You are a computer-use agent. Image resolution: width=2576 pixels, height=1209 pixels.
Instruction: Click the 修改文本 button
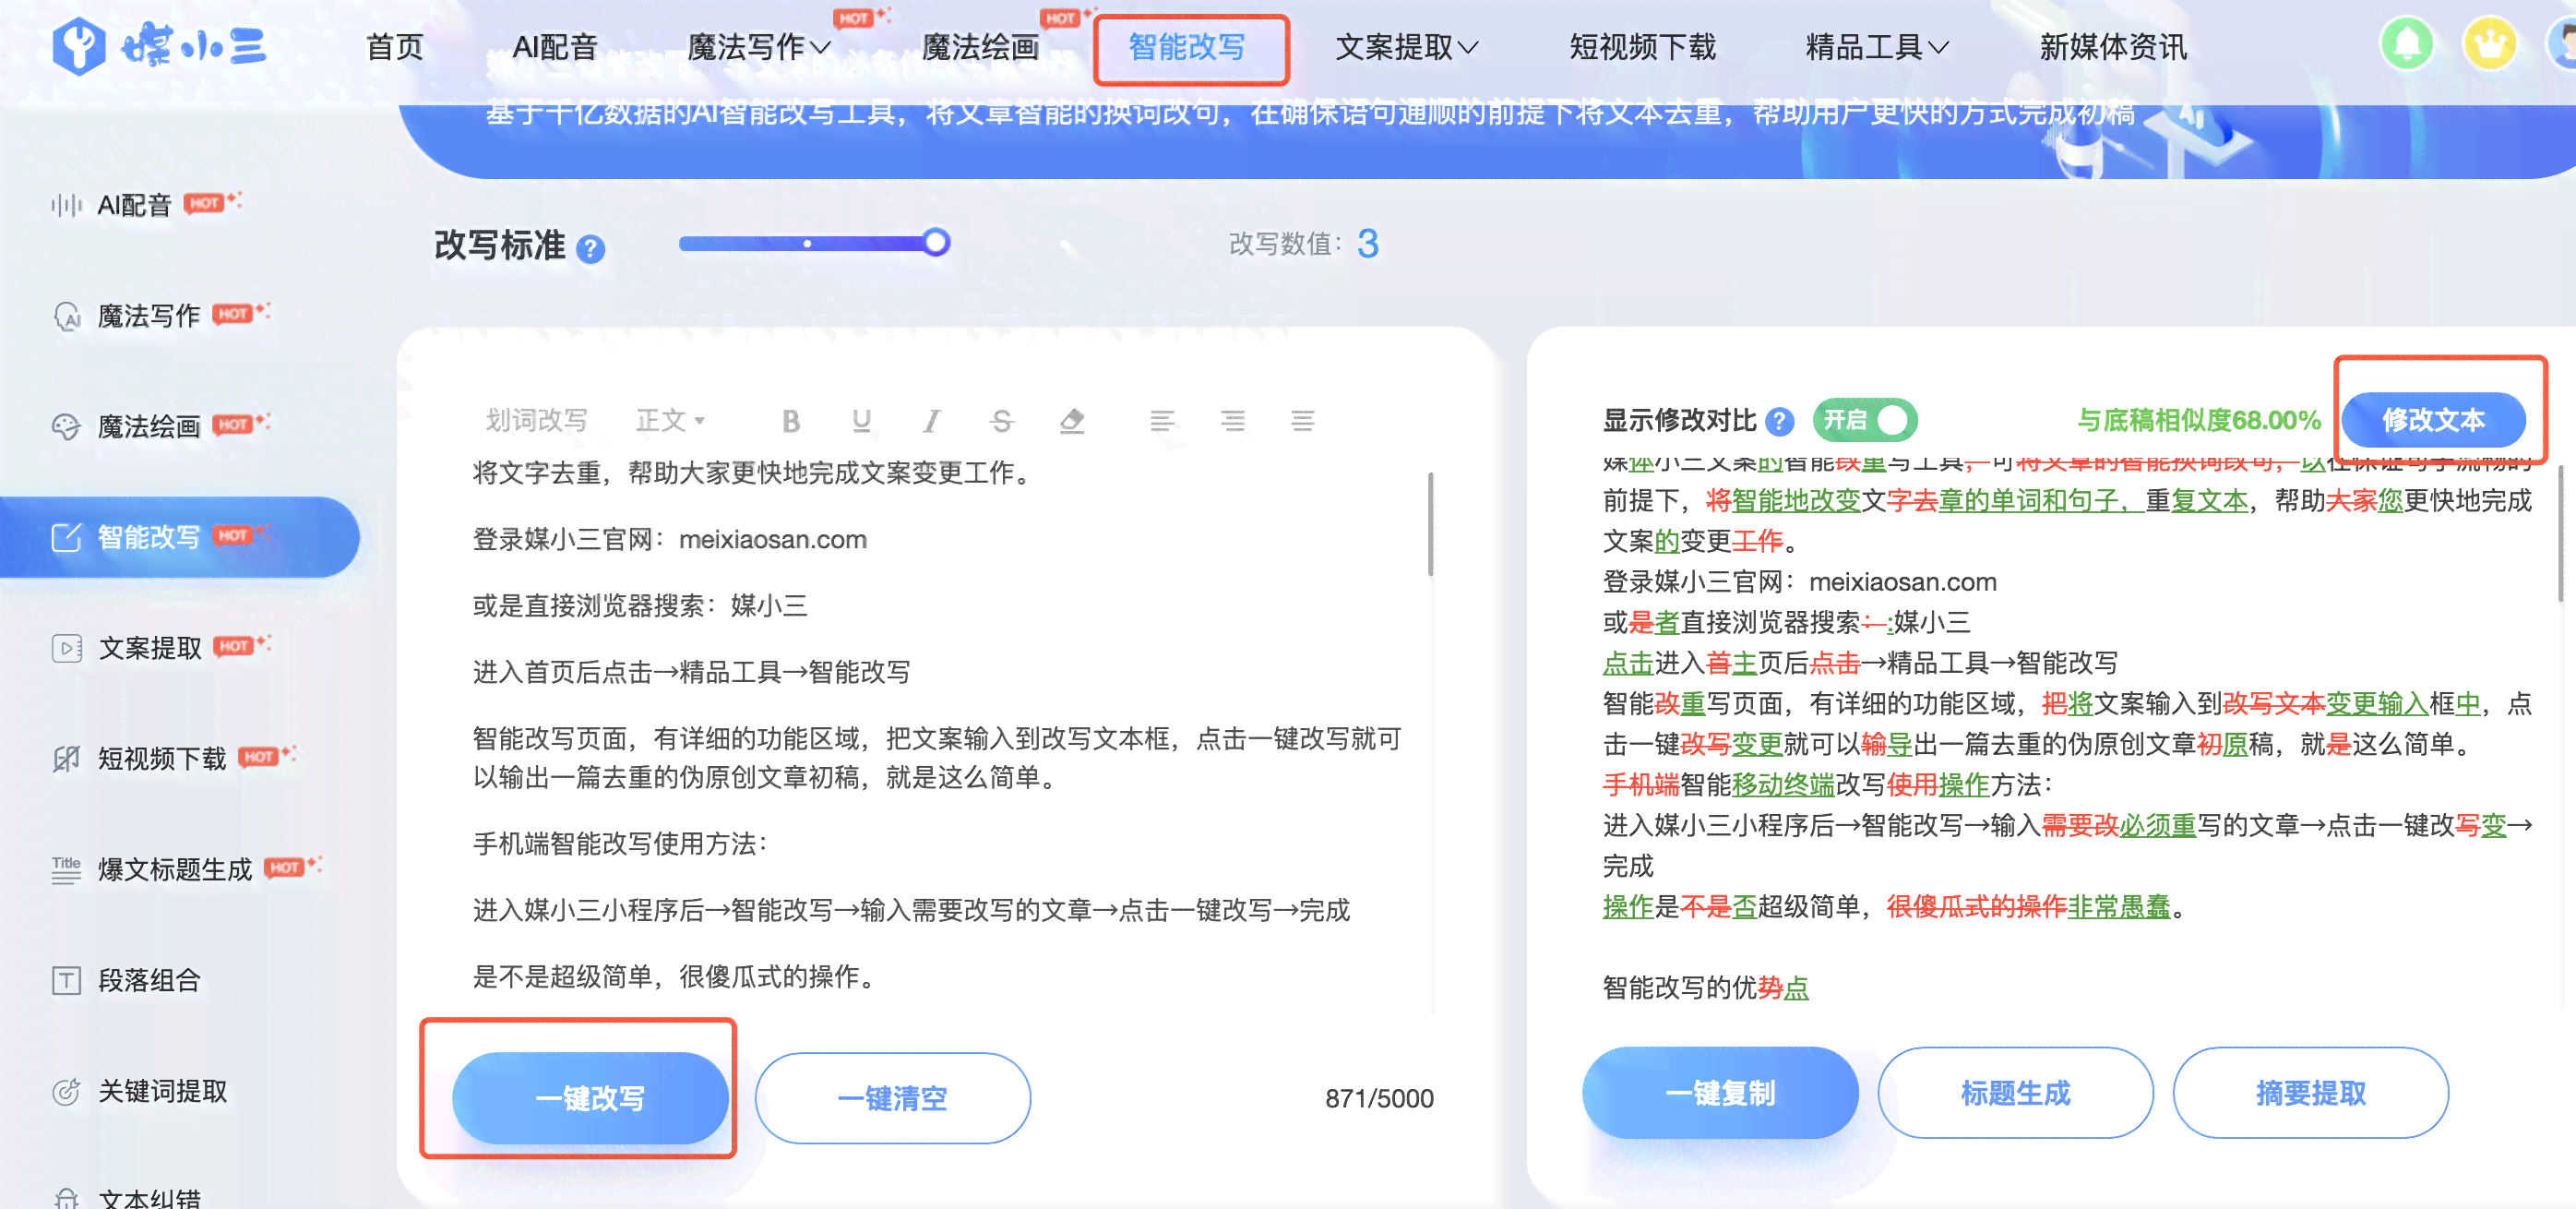tap(2433, 420)
